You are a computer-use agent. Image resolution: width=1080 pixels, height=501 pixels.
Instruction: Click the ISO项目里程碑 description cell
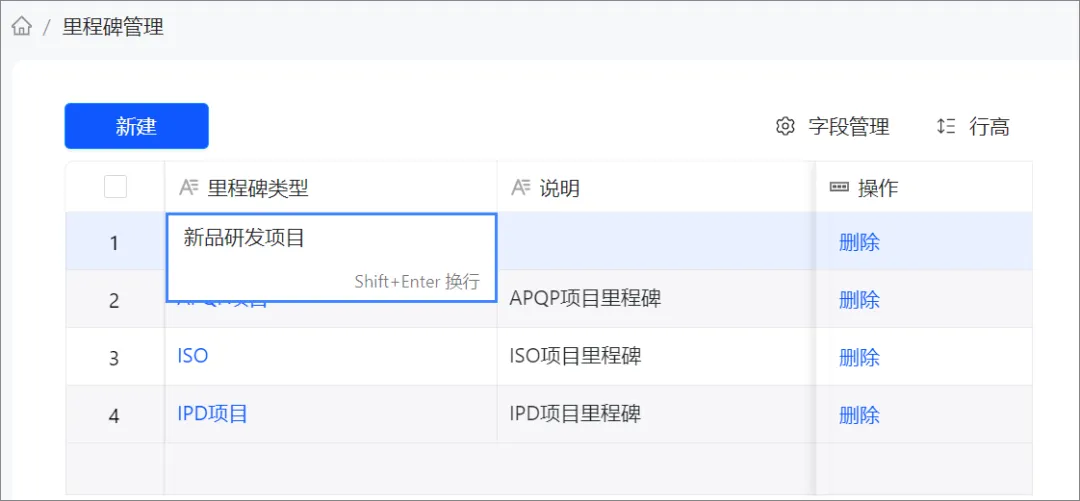pos(656,356)
